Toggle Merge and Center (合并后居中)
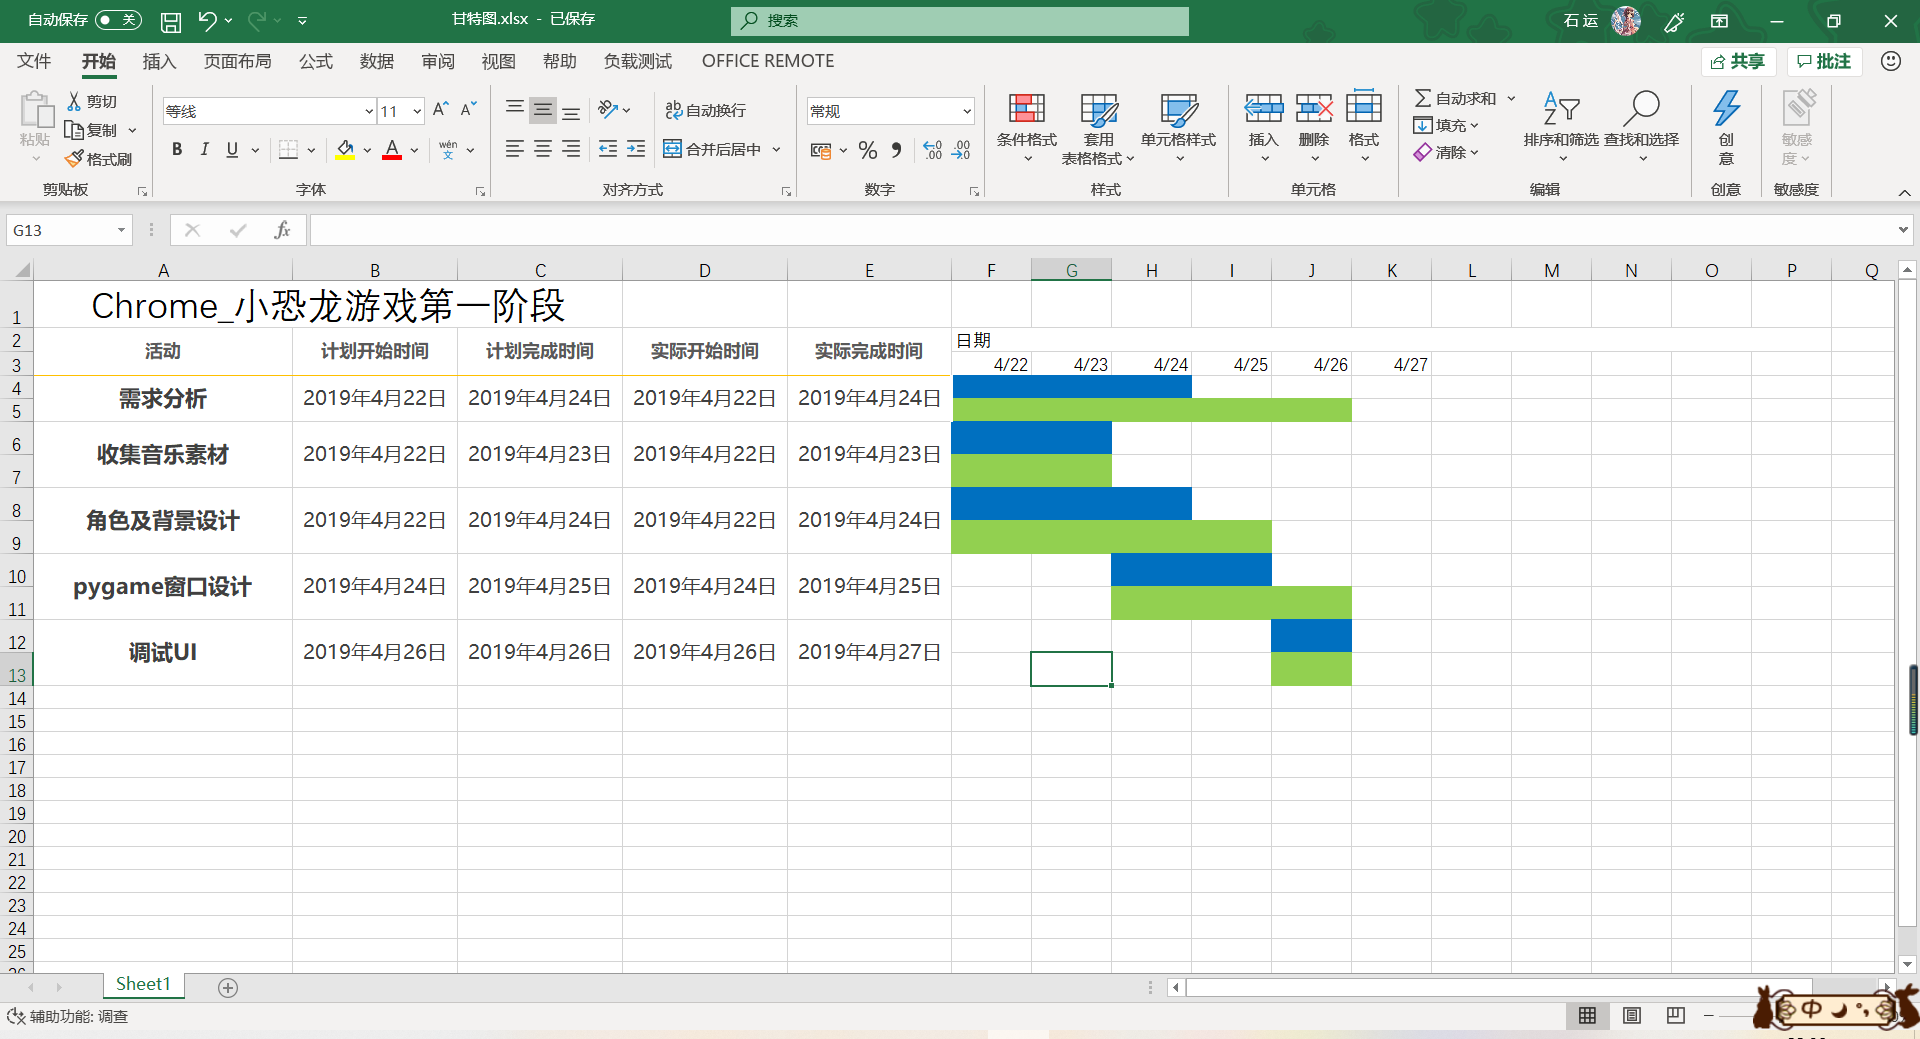The height and width of the screenshot is (1039, 1920). (713, 149)
